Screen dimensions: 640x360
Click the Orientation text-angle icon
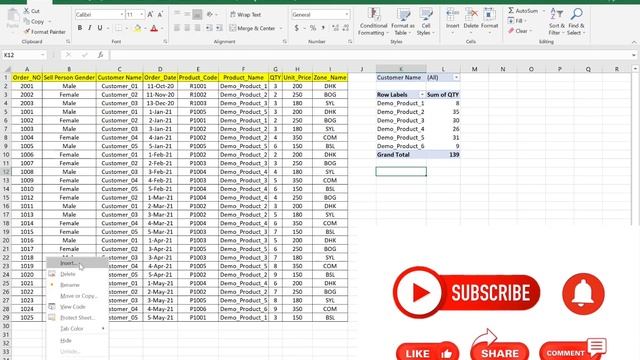(210, 14)
